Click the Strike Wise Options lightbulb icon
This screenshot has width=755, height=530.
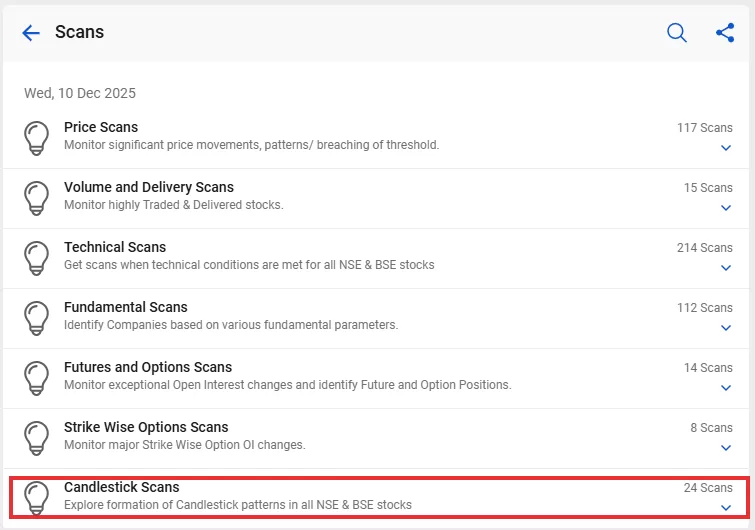pyautogui.click(x=37, y=437)
